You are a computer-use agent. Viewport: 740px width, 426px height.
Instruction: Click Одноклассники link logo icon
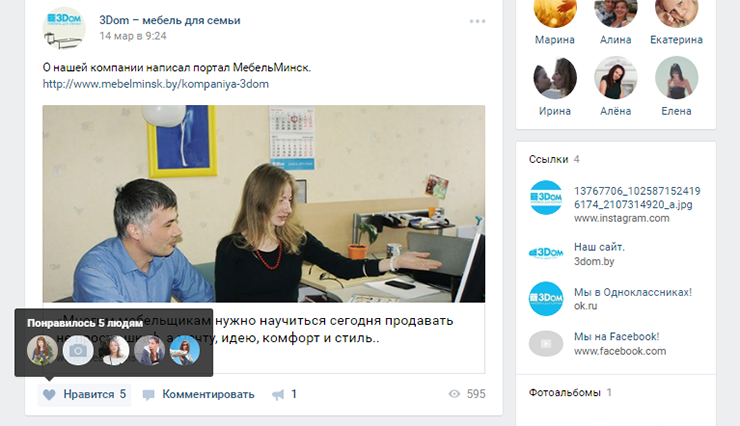click(546, 299)
